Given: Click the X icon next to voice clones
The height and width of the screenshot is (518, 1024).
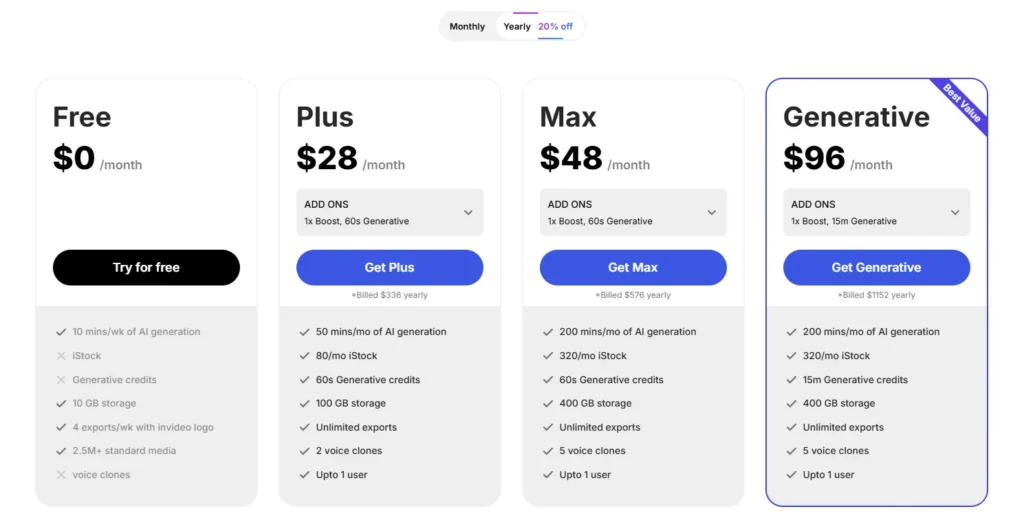Looking at the screenshot, I should 61,475.
